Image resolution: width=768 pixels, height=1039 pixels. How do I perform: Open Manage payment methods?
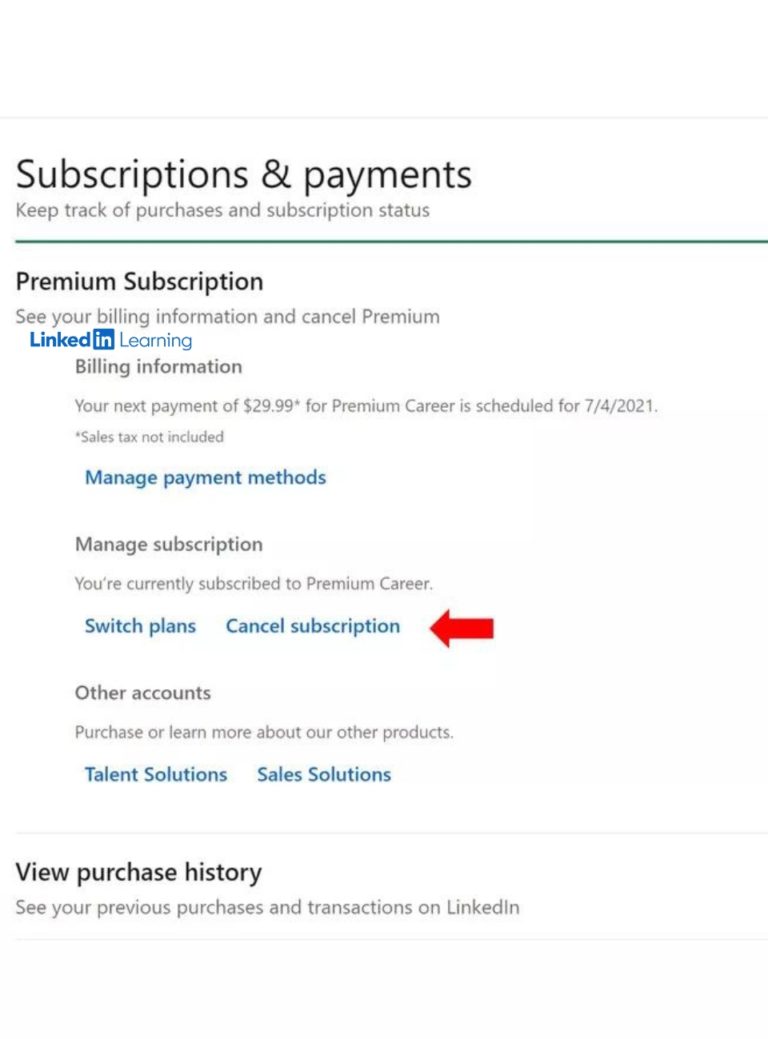pos(205,478)
